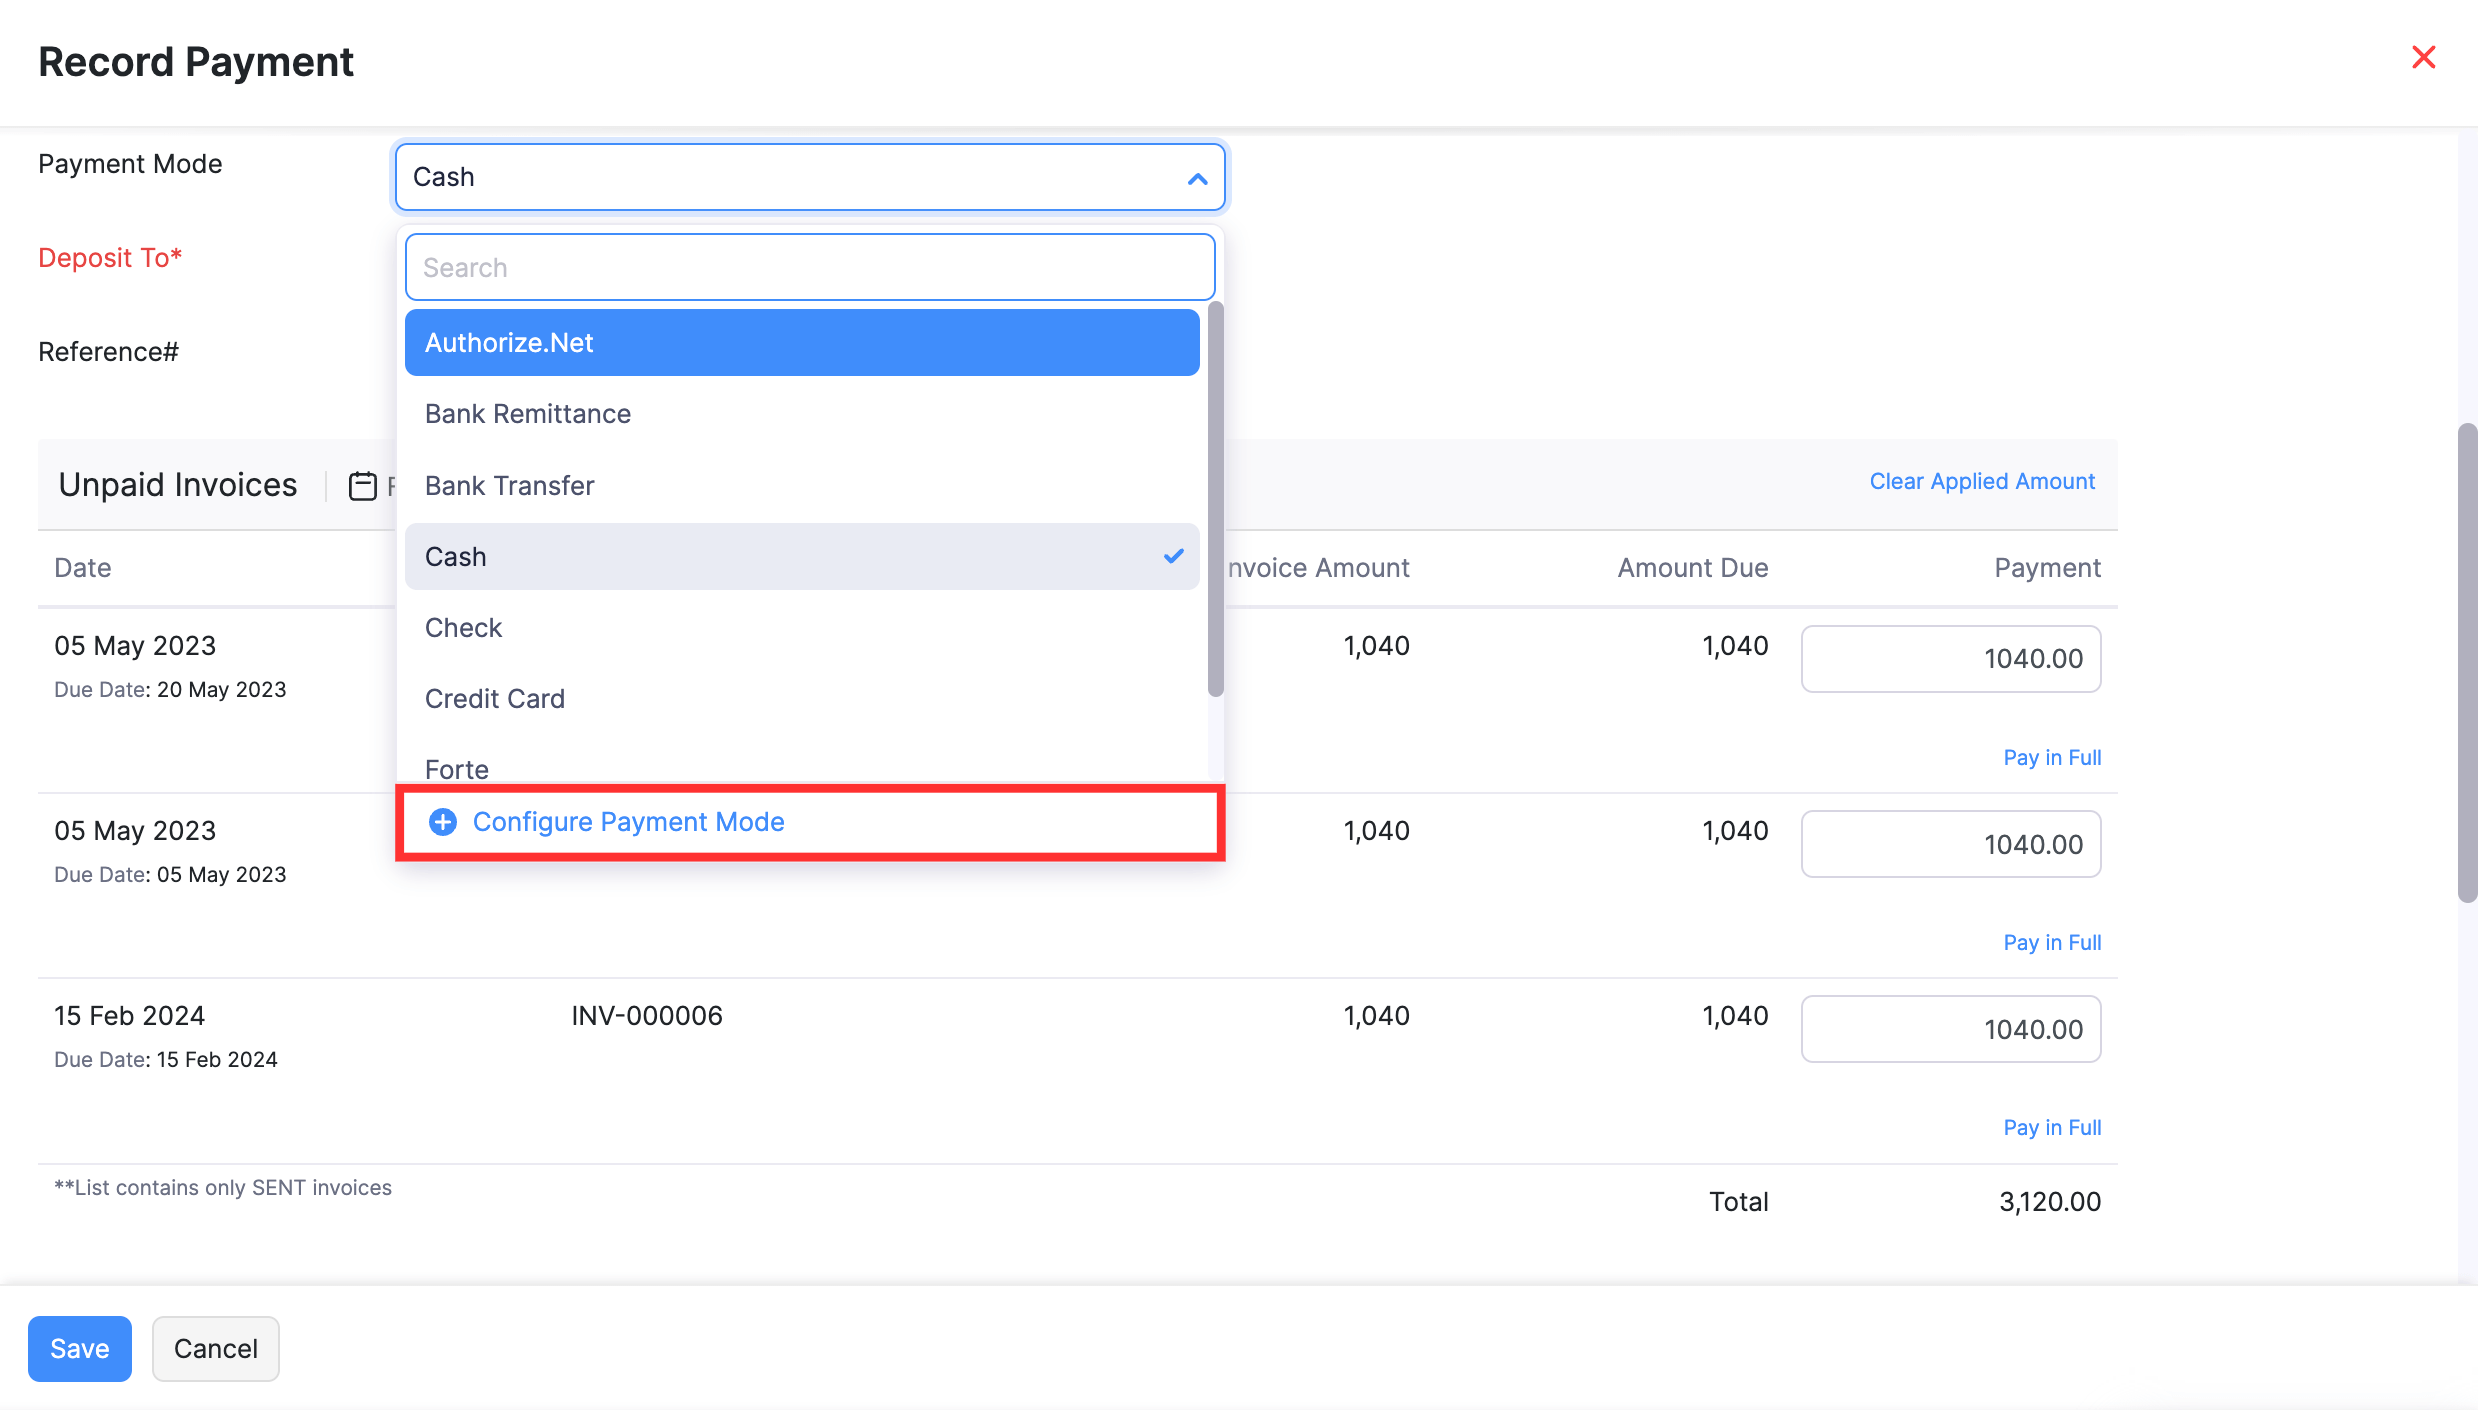Click Pay in Full for invoice INV-000006
This screenshot has height=1410, width=2478.
click(x=2051, y=1126)
